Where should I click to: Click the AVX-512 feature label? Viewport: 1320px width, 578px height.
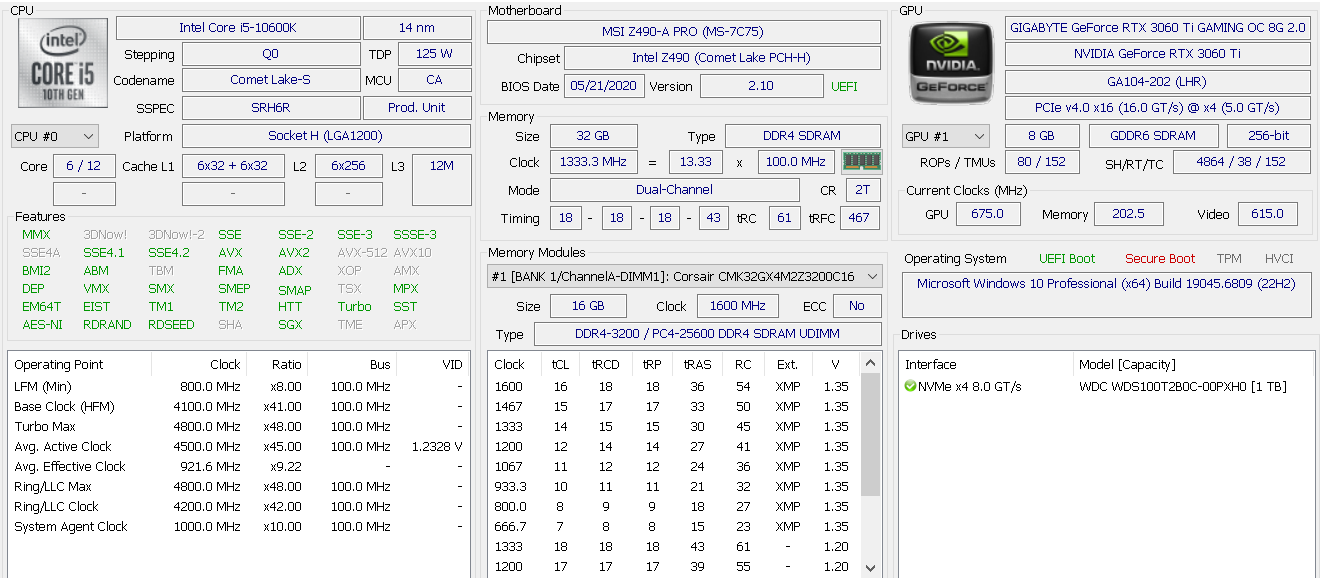point(361,252)
